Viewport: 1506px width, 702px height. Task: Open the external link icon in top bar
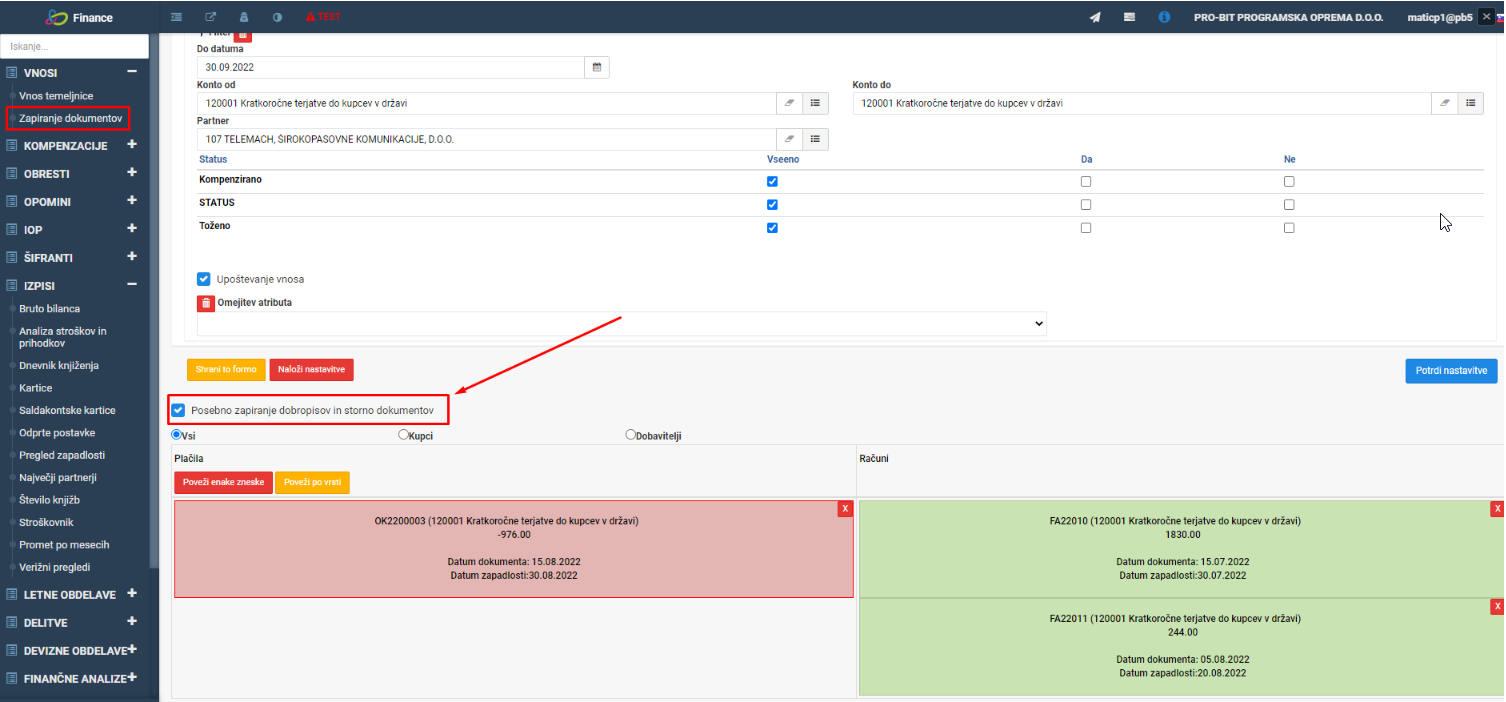210,17
